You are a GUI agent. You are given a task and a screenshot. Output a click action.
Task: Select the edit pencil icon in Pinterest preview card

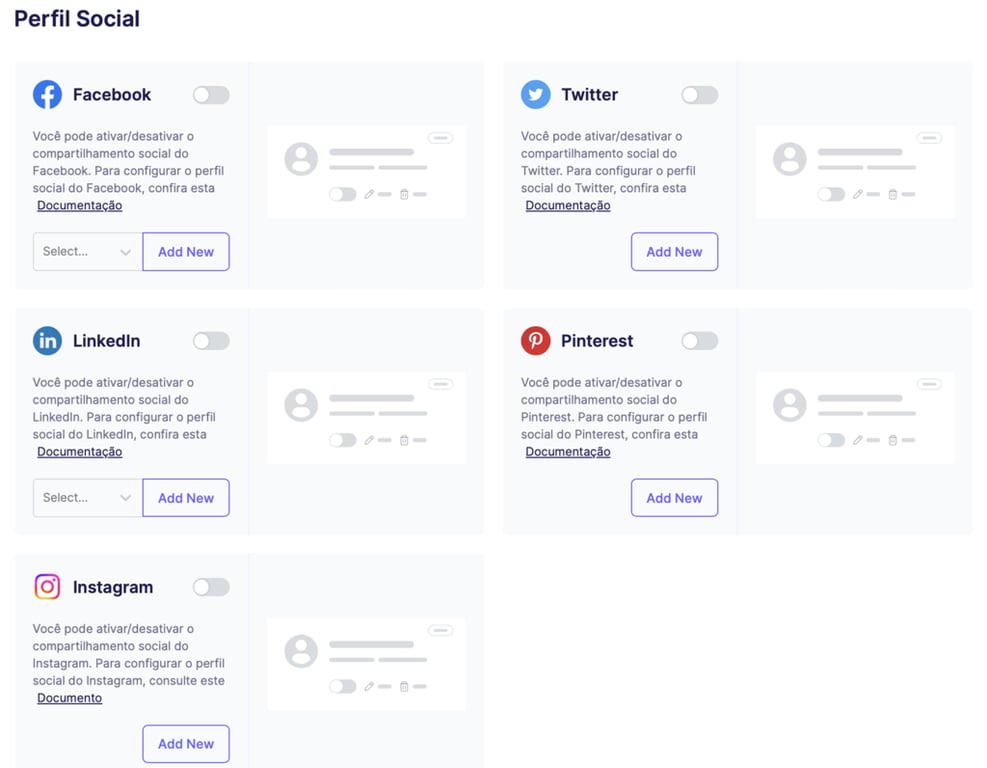pyautogui.click(x=860, y=440)
